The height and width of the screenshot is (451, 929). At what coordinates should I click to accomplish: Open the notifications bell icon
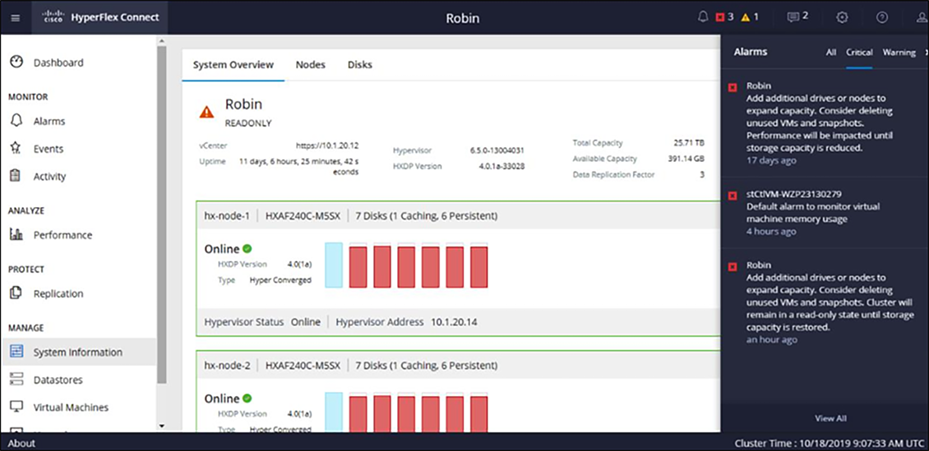point(703,17)
